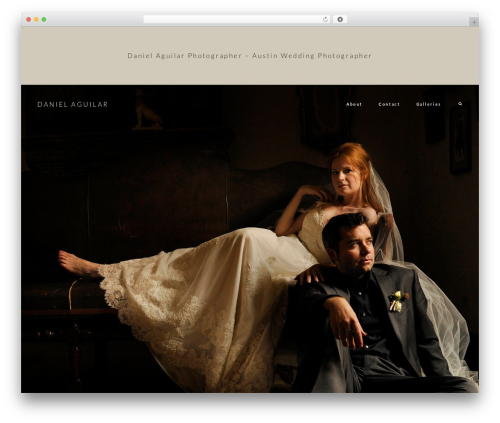Image resolution: width=500 pixels, height=423 pixels.
Task: Maximize the window with the green button
Action: tap(44, 20)
